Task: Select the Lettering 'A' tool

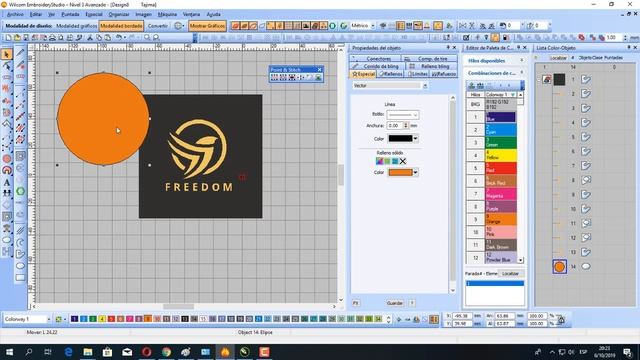Action: click(7, 183)
